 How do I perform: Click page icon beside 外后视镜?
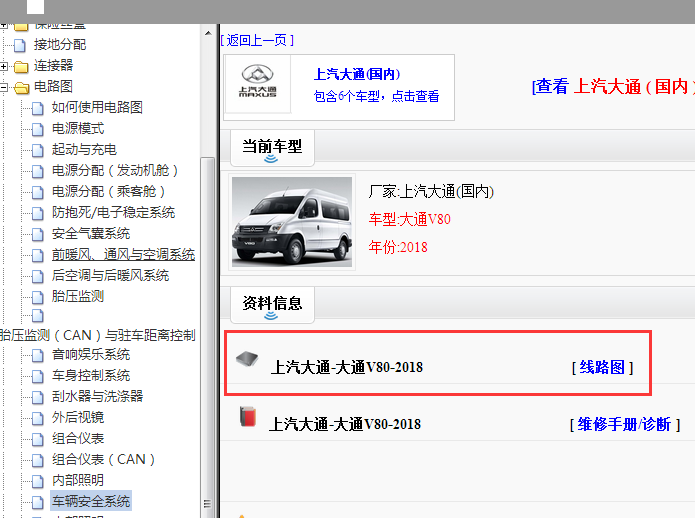point(38,418)
